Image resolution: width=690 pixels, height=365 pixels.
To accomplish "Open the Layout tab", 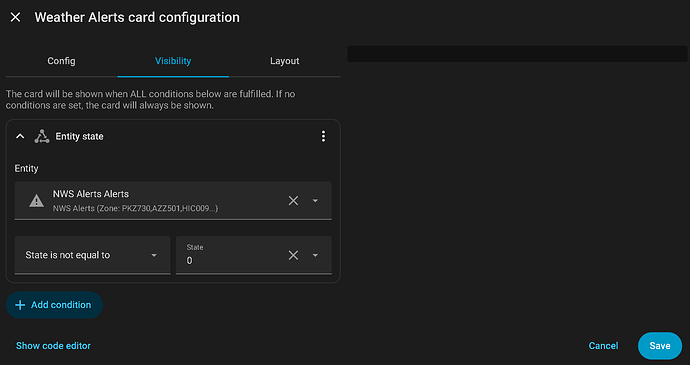I will [x=285, y=61].
